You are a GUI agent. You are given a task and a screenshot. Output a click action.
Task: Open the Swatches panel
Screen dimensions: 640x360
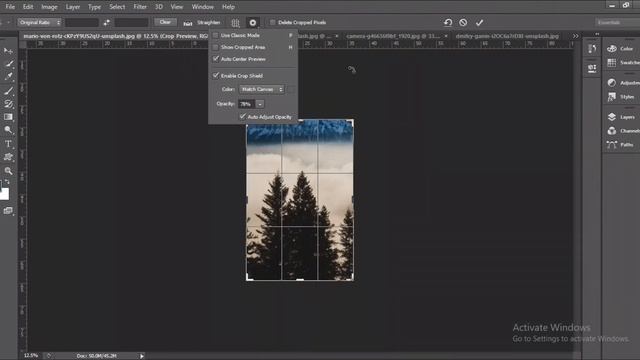[x=622, y=62]
